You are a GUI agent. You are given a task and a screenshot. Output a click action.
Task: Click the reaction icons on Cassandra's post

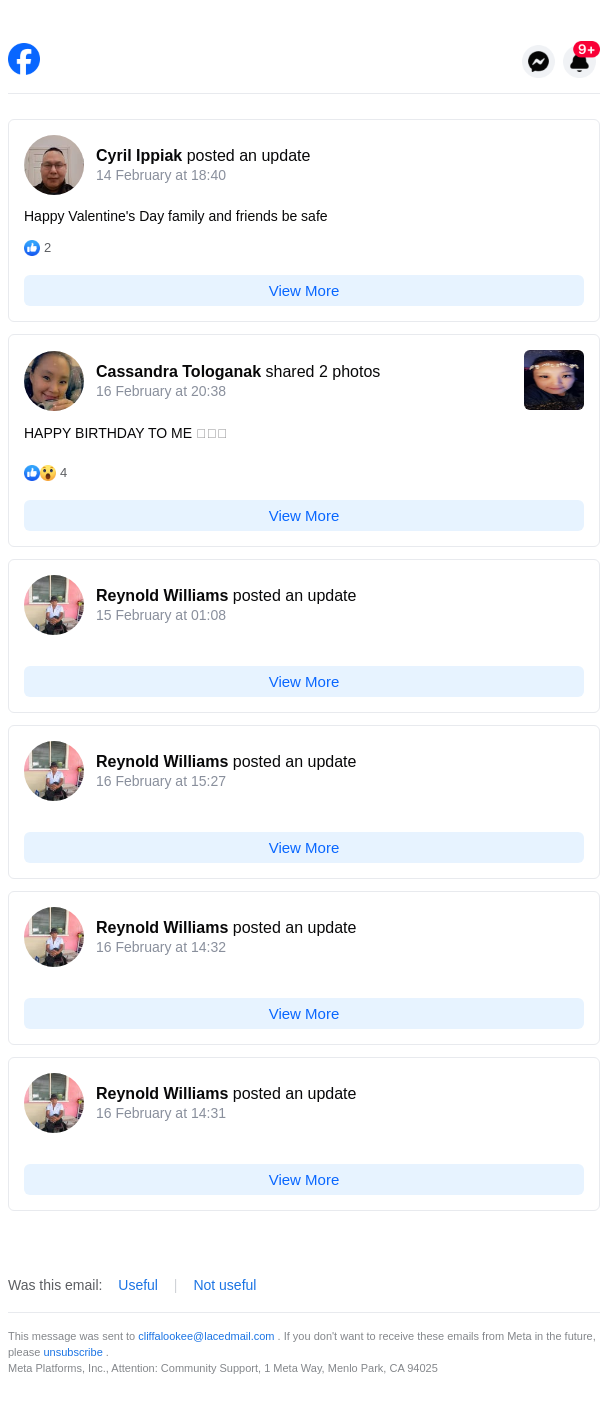coord(40,473)
